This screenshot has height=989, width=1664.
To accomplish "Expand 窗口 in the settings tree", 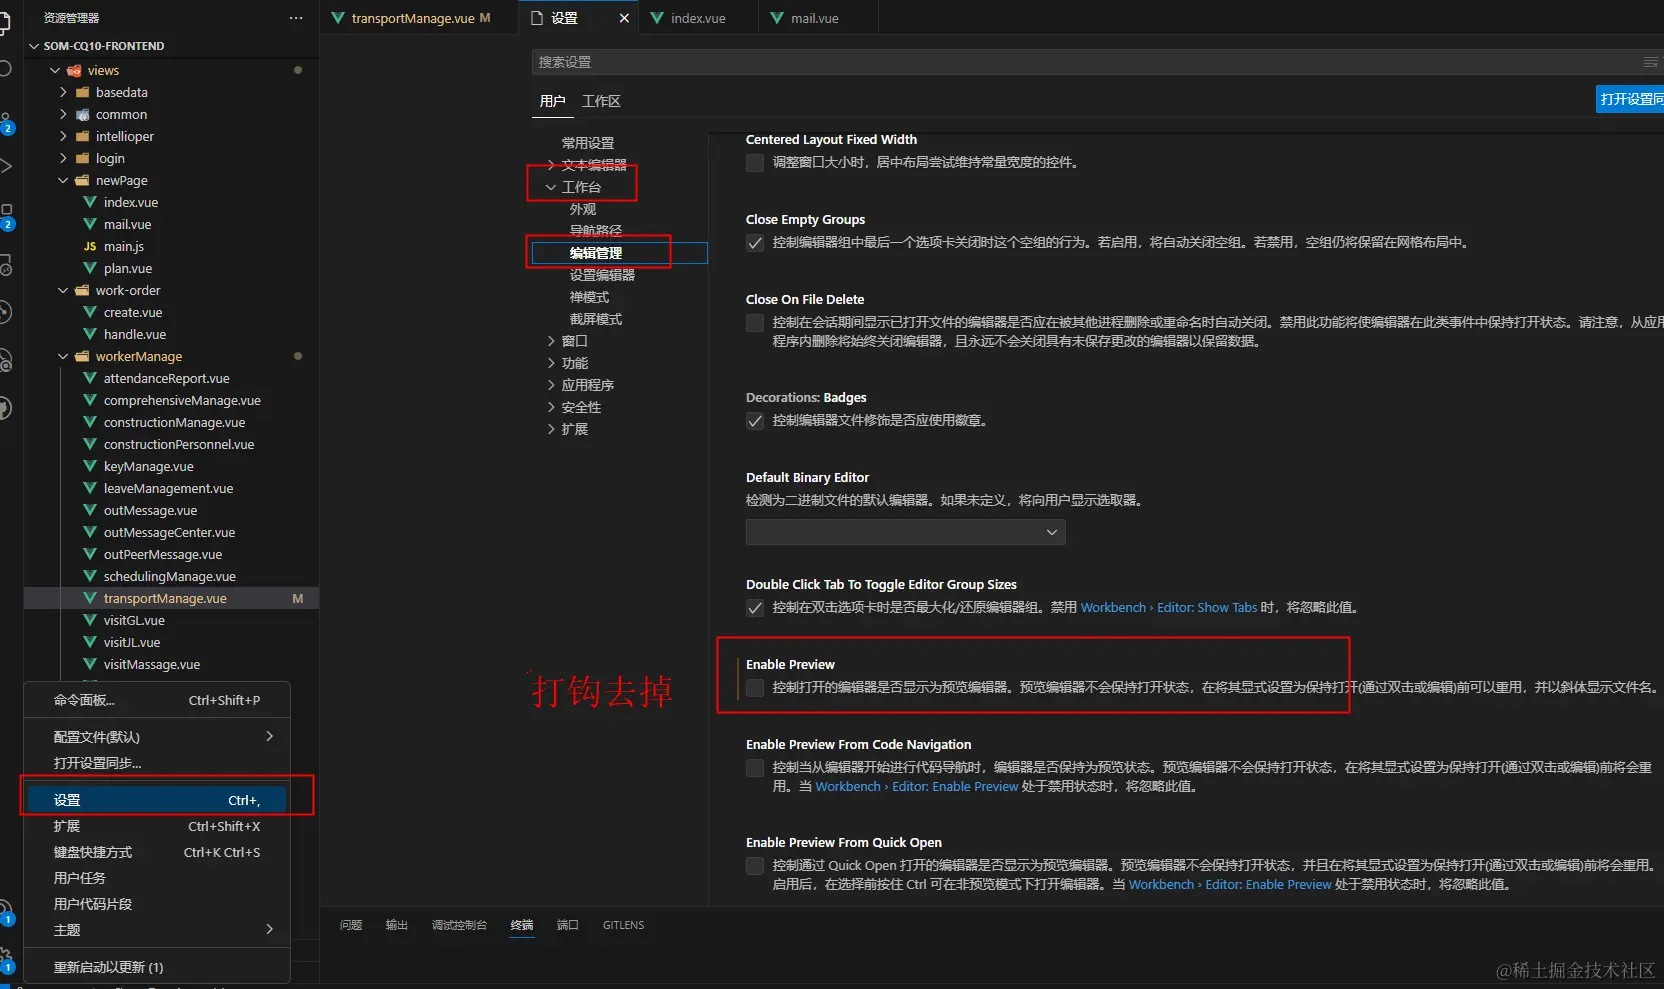I will [551, 341].
